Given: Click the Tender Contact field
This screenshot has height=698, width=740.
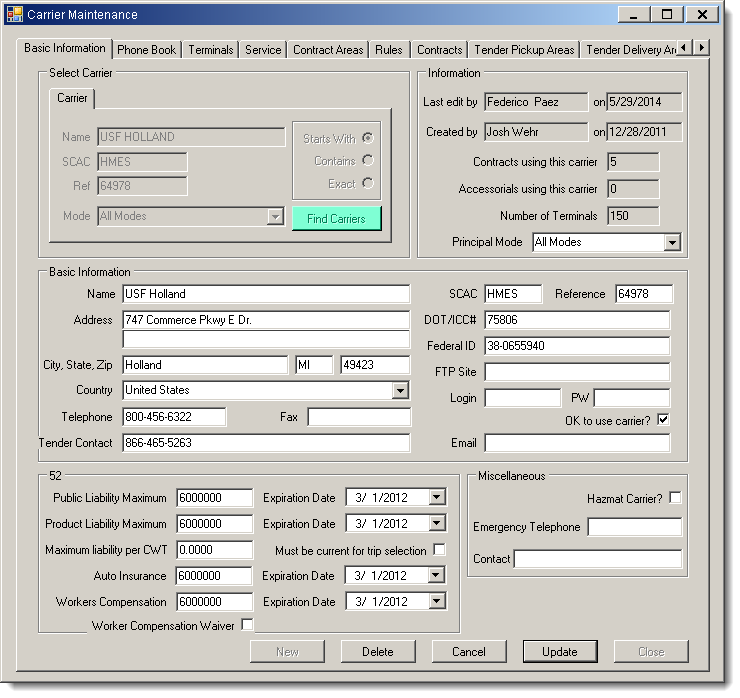Looking at the screenshot, I should click(266, 443).
